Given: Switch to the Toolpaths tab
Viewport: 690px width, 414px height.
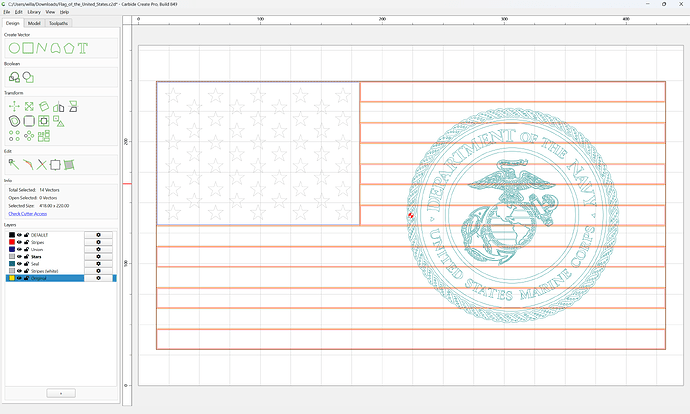Looking at the screenshot, I should (58, 23).
